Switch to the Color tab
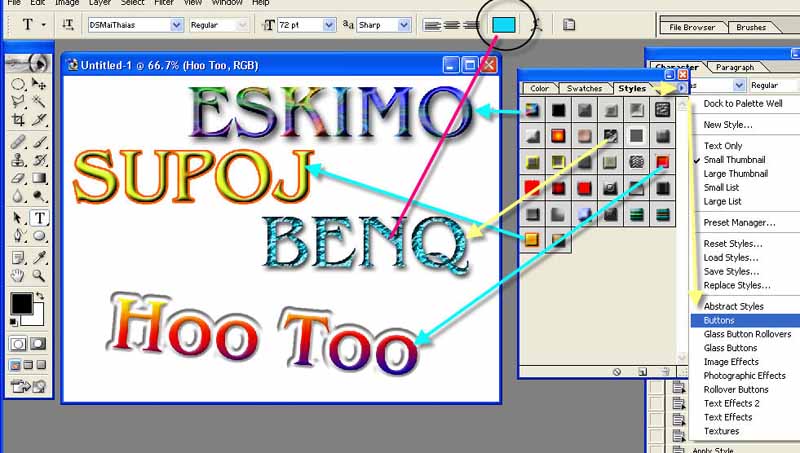Viewport: 800px width, 453px height. pyautogui.click(x=539, y=88)
